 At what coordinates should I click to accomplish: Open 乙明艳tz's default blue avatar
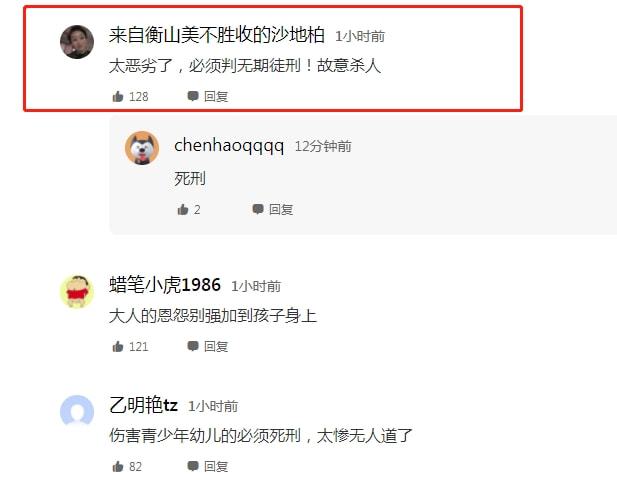[x=77, y=412]
